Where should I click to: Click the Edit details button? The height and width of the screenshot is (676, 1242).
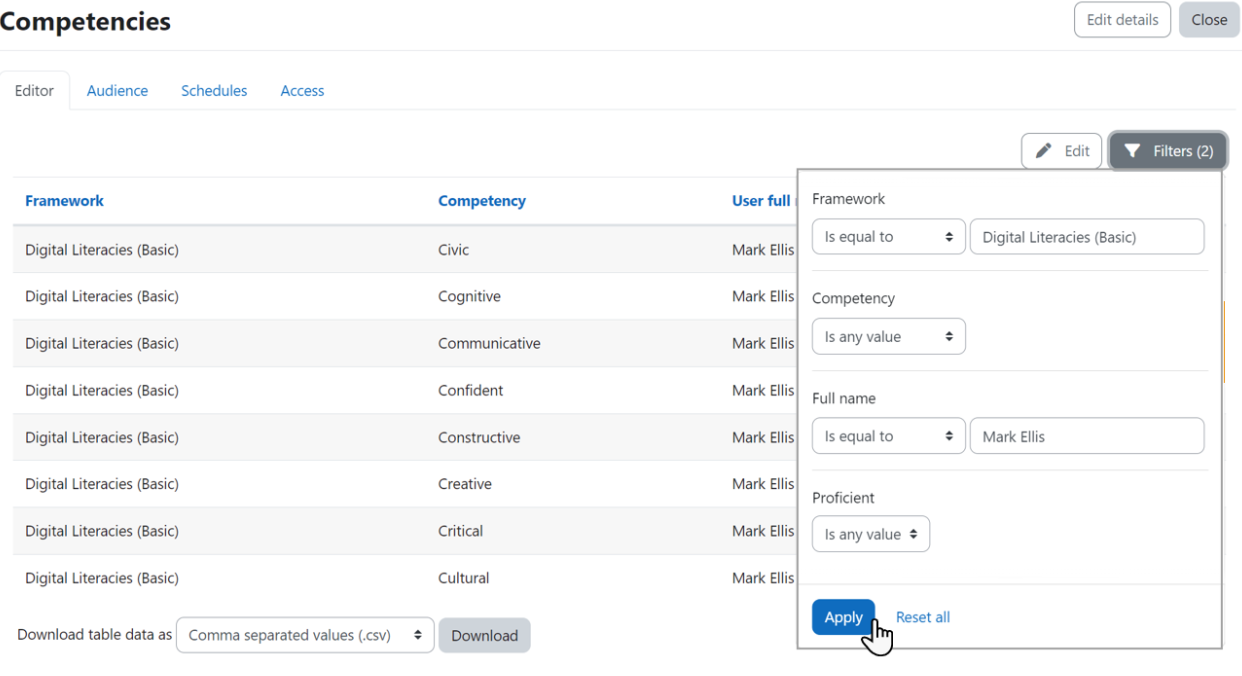(1122, 20)
